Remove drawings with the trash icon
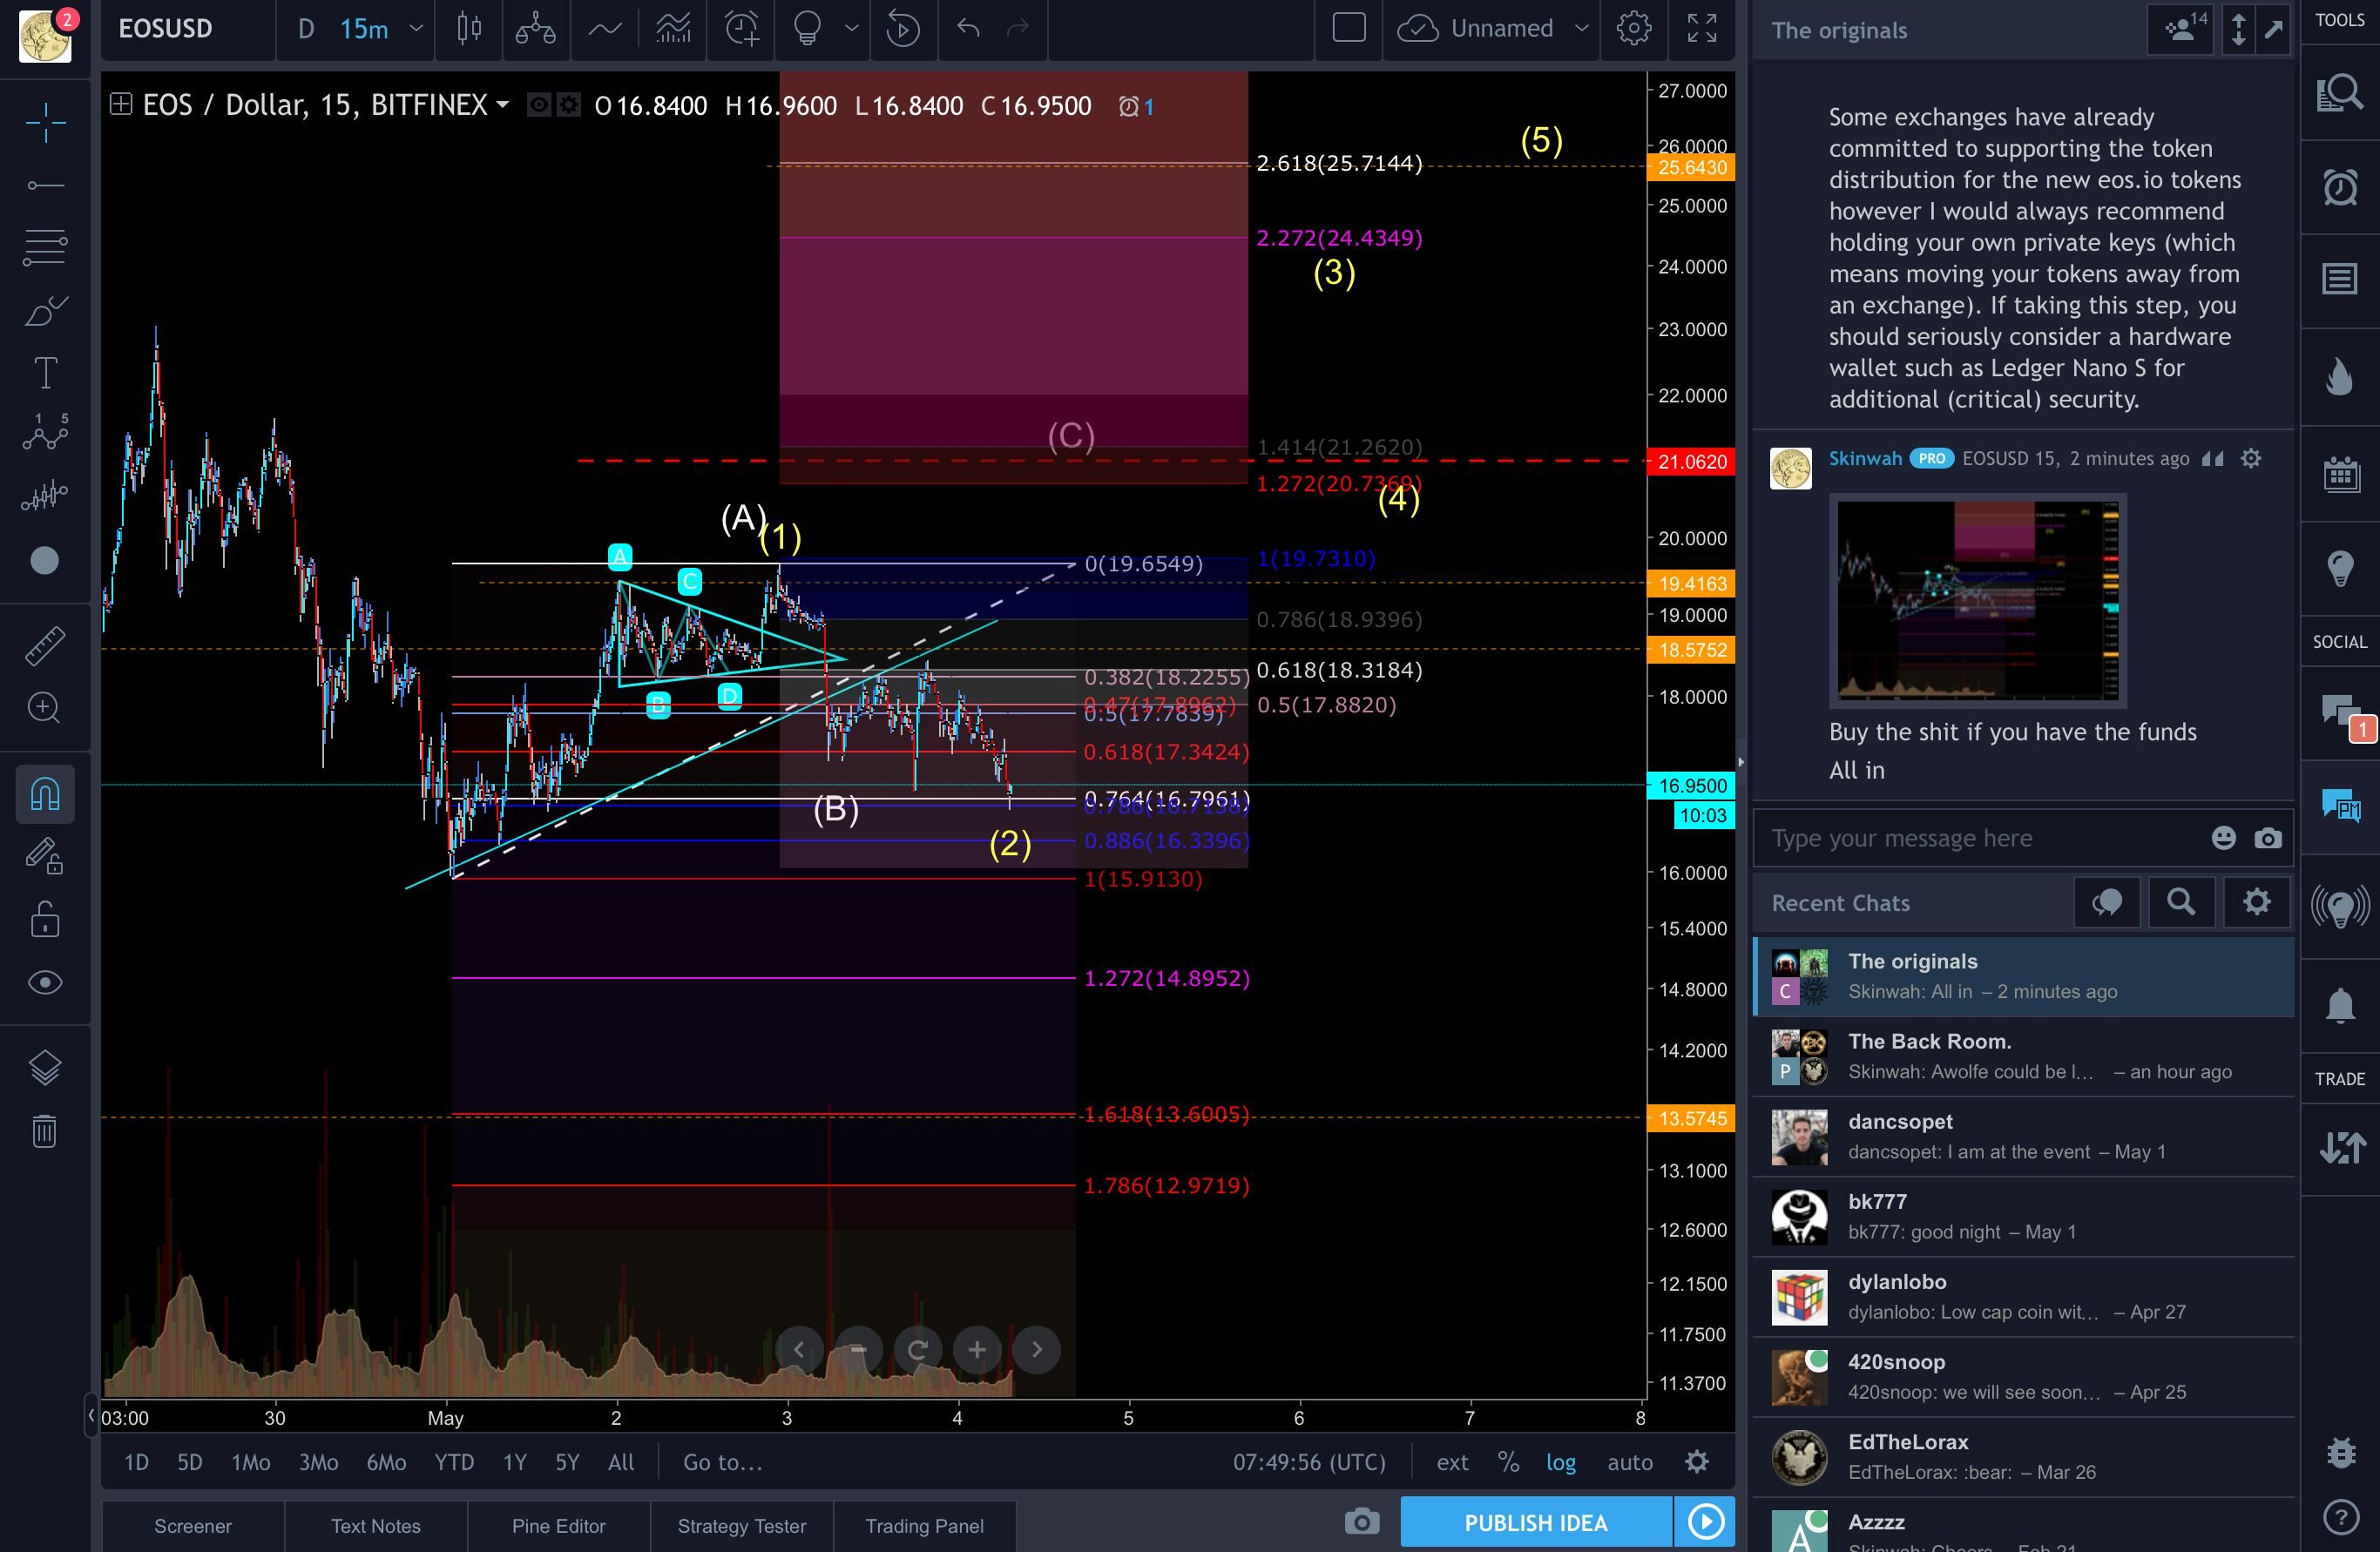The image size is (2380, 1552). point(45,1131)
